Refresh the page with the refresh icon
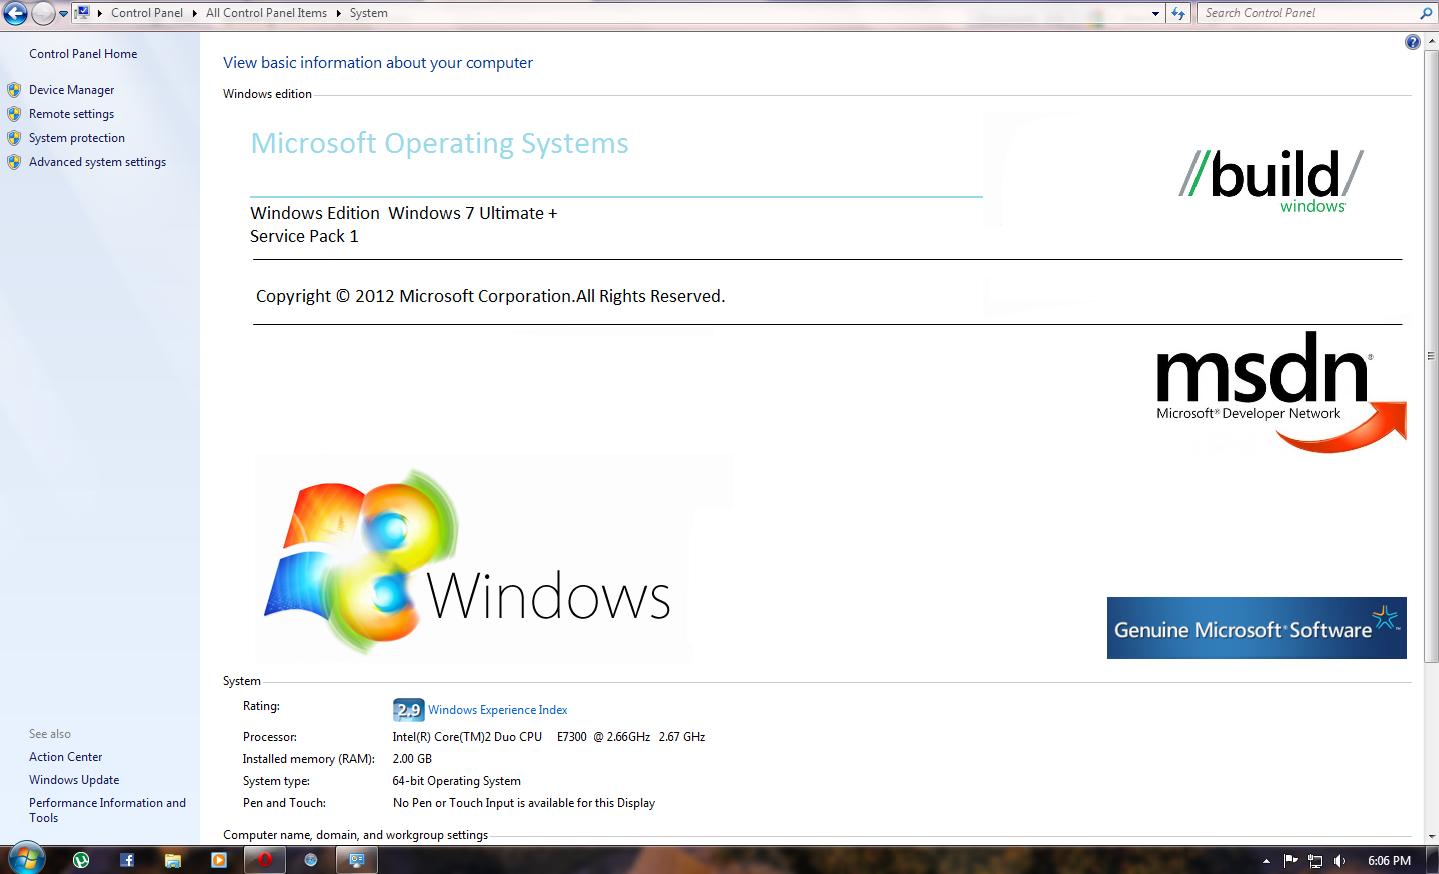Image resolution: width=1439 pixels, height=874 pixels. tap(1175, 13)
